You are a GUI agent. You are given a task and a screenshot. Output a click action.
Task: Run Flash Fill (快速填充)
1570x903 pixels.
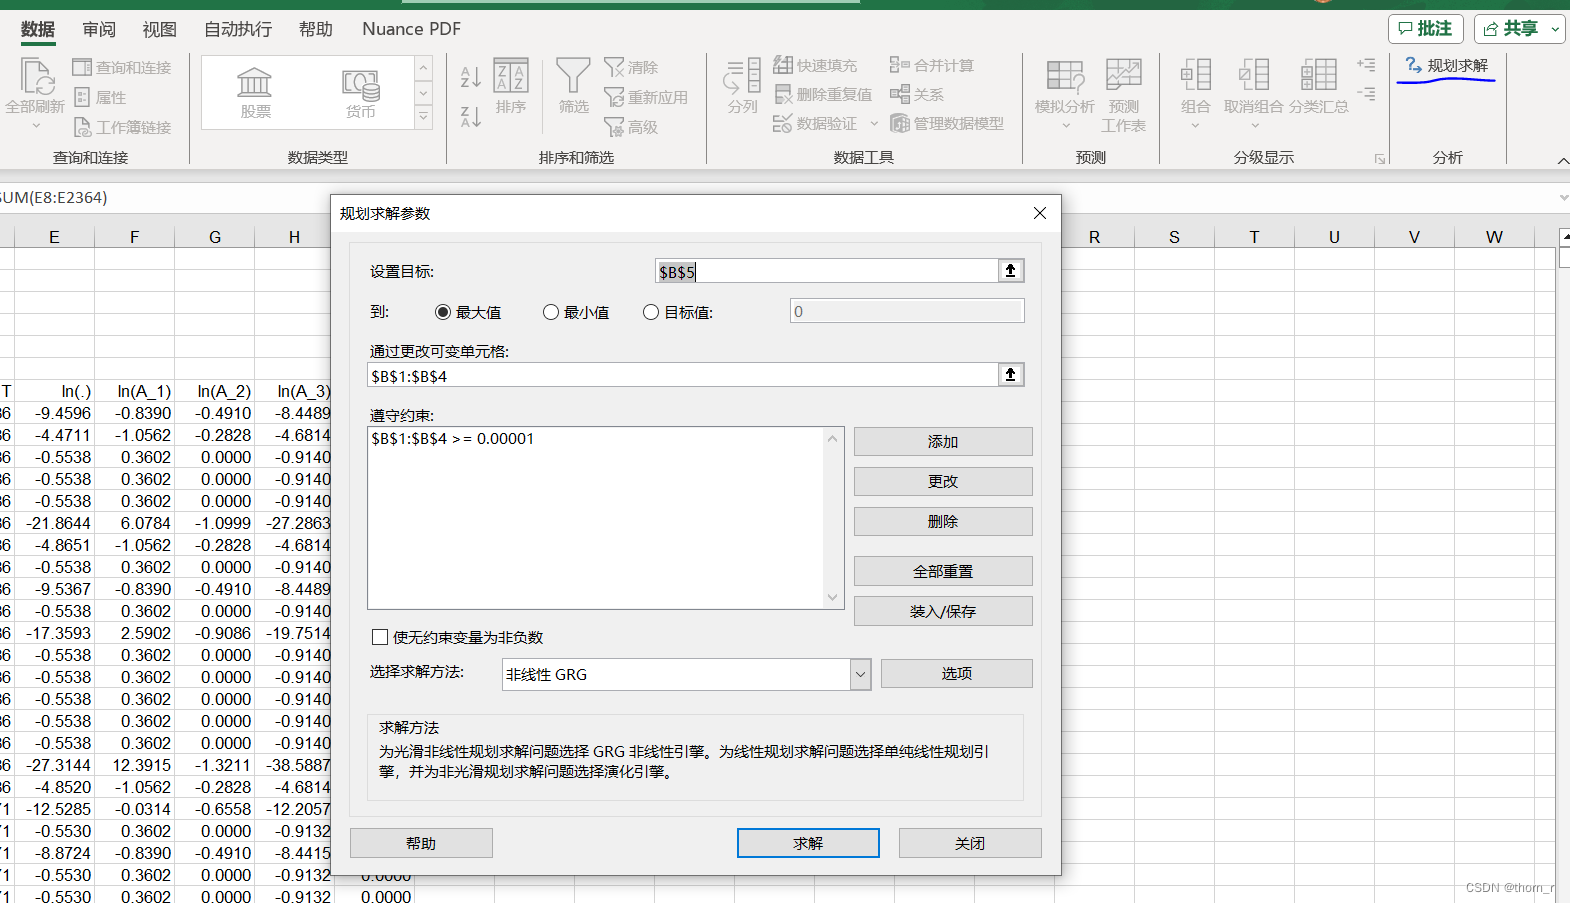tap(815, 65)
